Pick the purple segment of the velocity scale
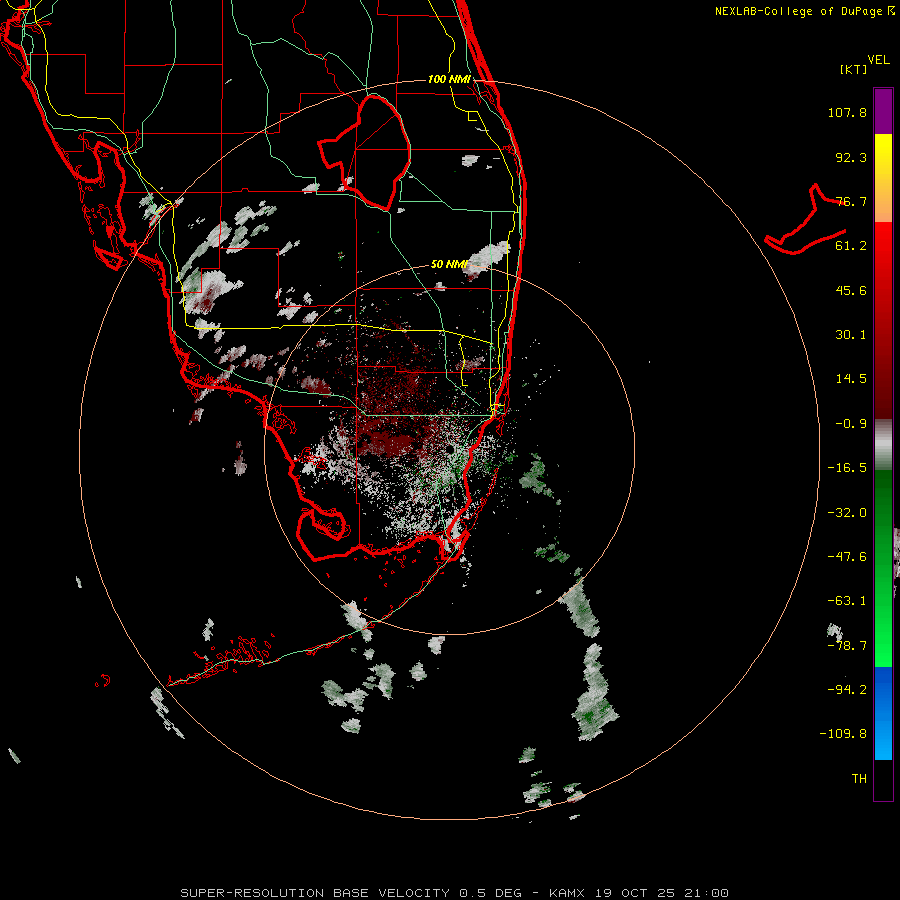900x900 pixels. click(x=883, y=111)
